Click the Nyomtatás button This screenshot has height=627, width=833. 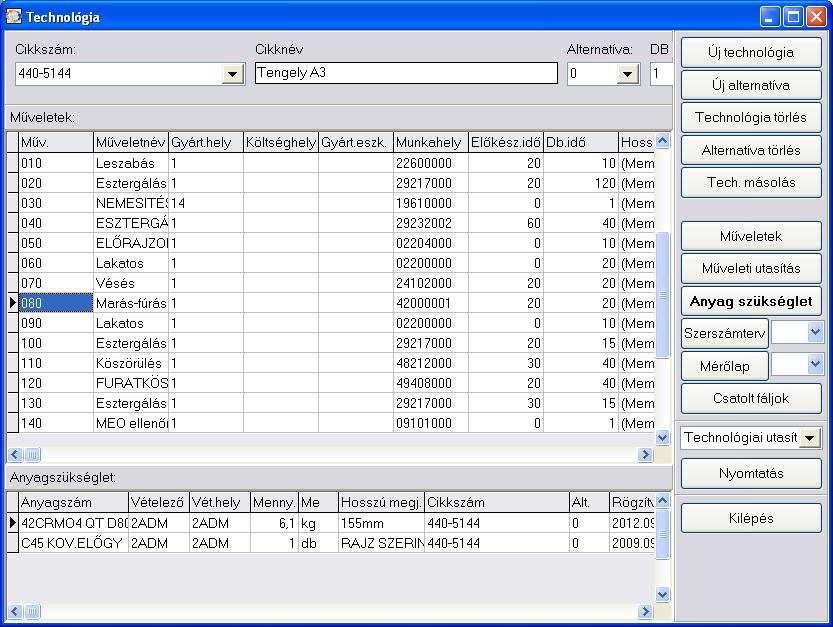click(751, 473)
